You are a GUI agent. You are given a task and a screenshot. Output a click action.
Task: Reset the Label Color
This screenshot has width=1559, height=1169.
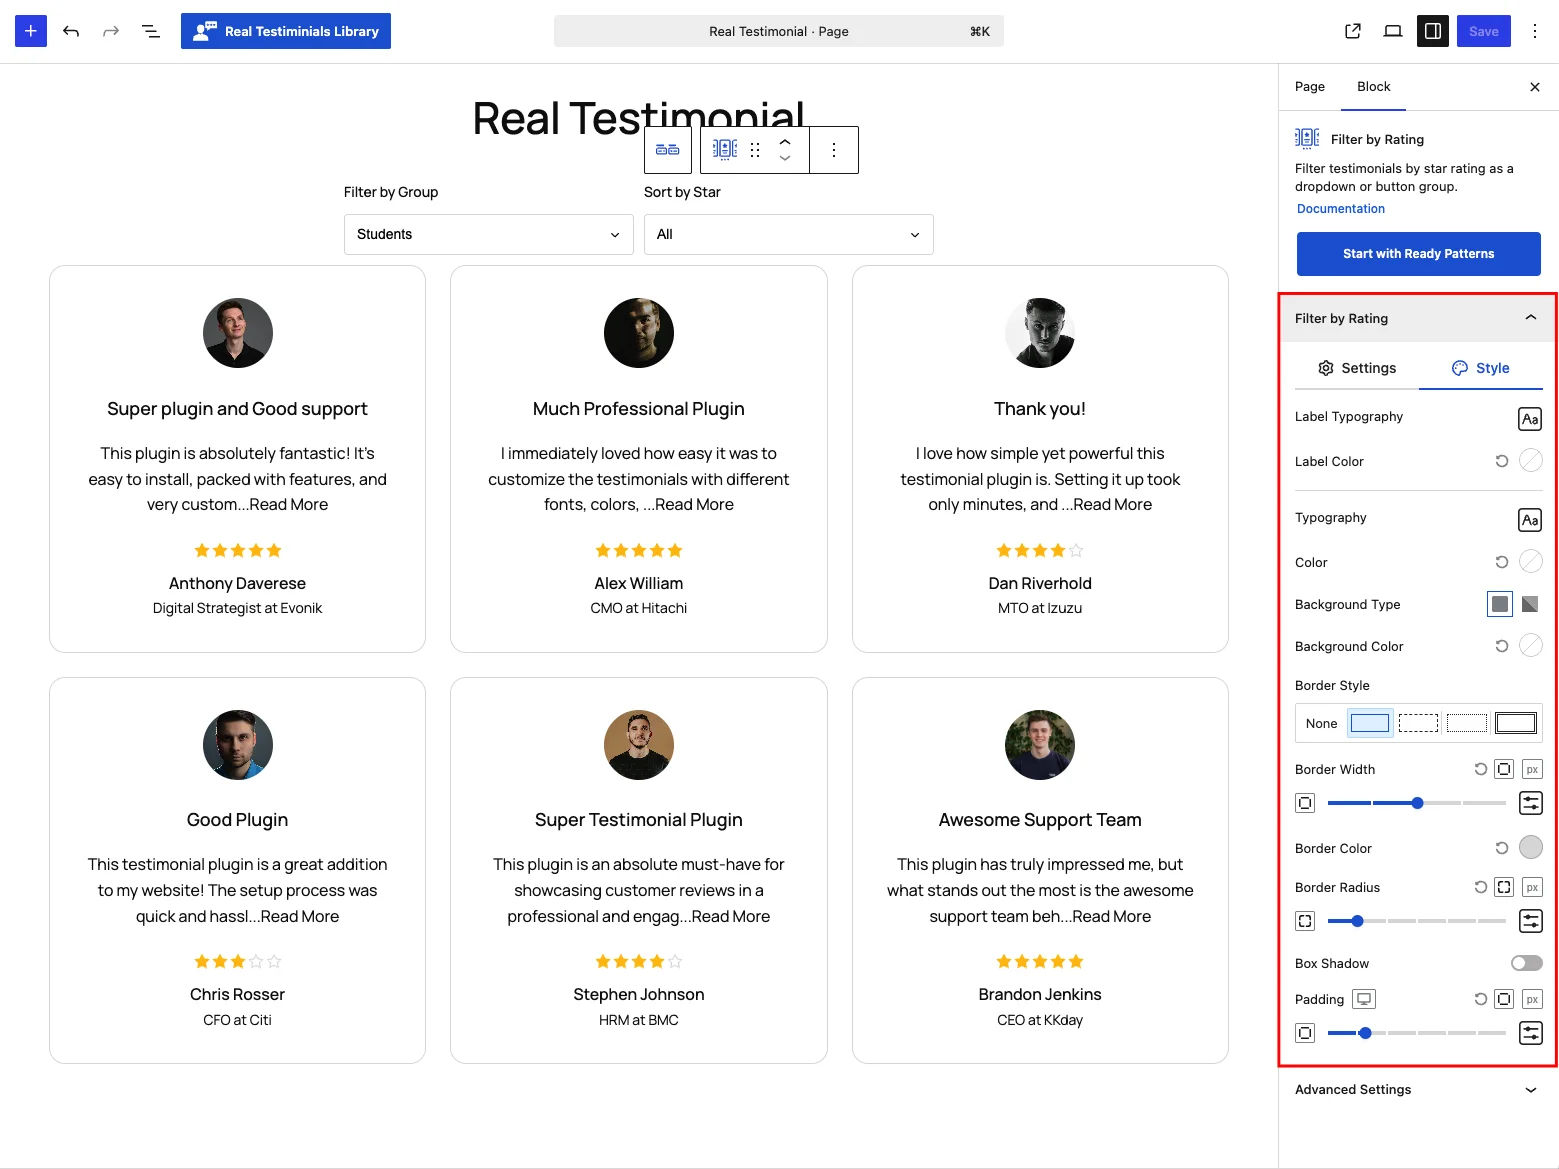click(1502, 461)
